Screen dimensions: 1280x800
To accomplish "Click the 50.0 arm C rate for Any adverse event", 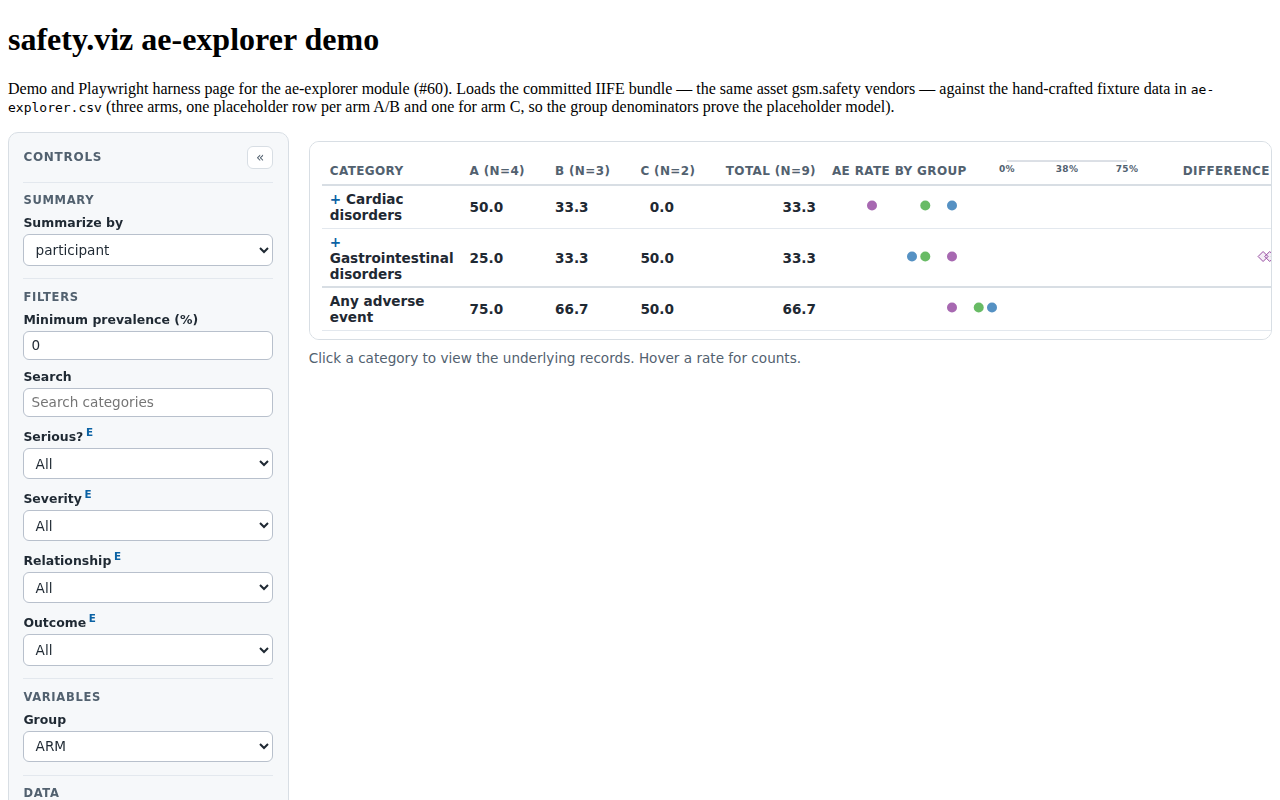I will pyautogui.click(x=658, y=309).
